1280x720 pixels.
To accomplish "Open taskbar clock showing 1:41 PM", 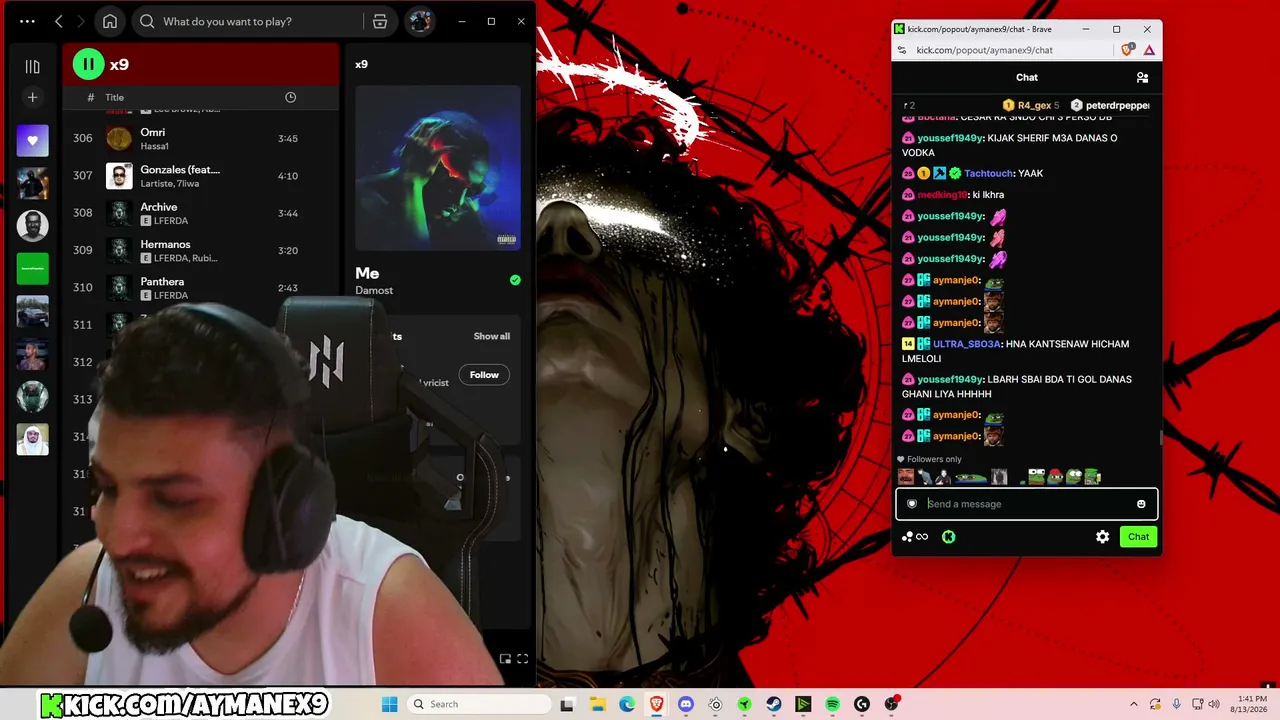I will point(1252,704).
